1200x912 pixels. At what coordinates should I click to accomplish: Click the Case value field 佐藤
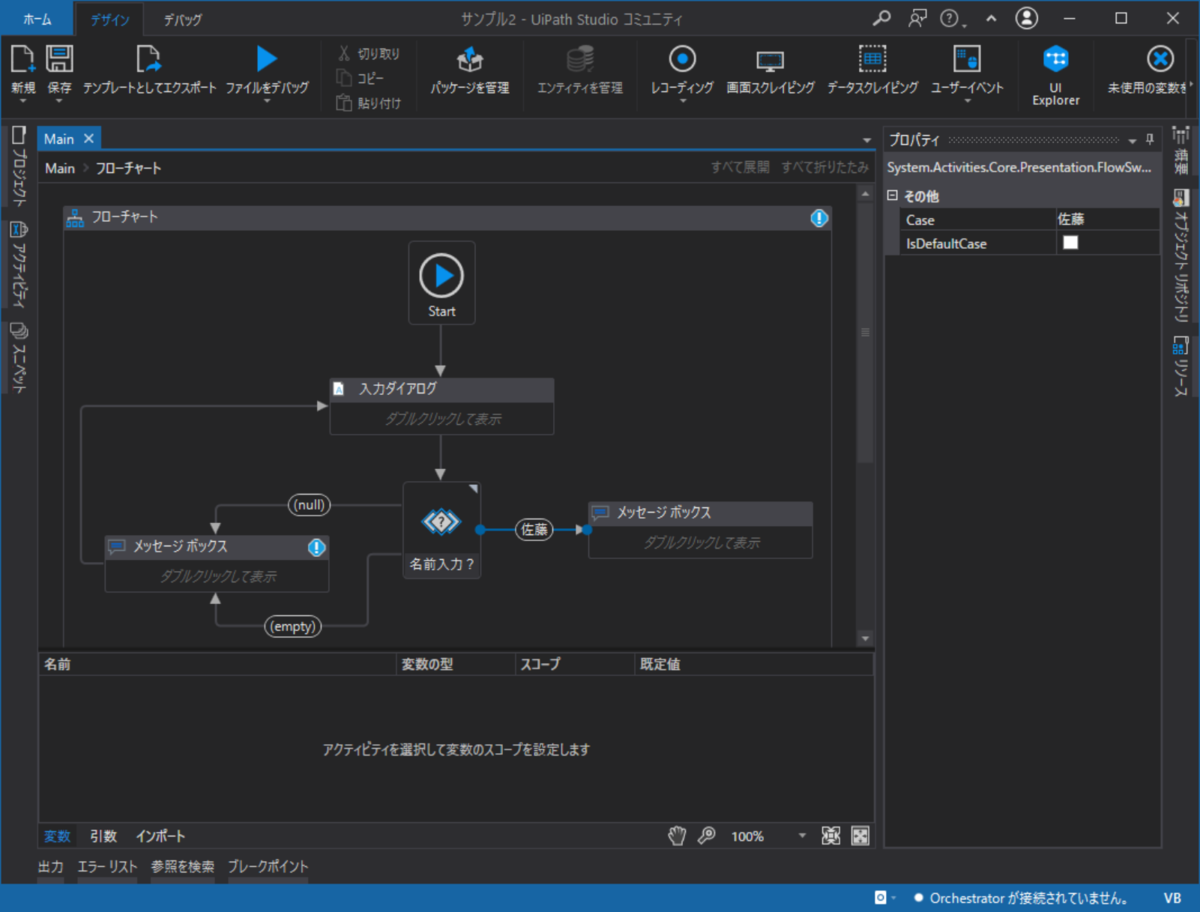coord(1108,220)
